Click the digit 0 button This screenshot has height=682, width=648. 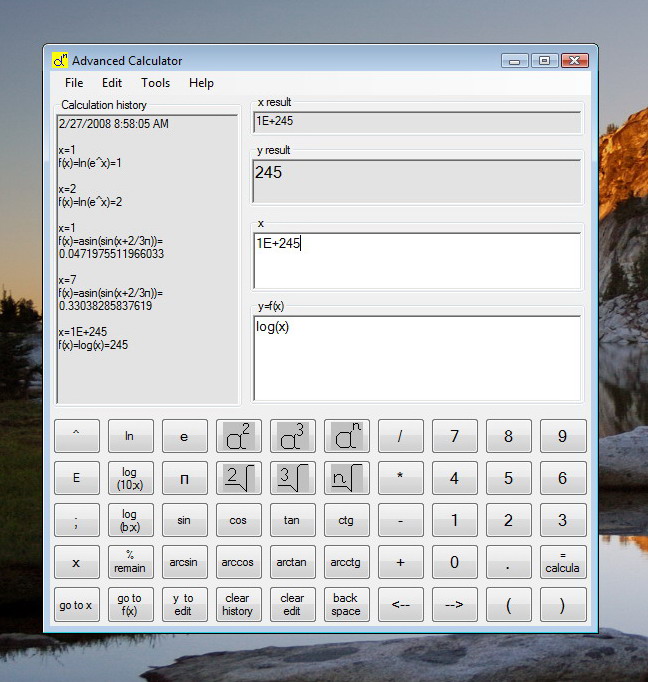(x=454, y=562)
